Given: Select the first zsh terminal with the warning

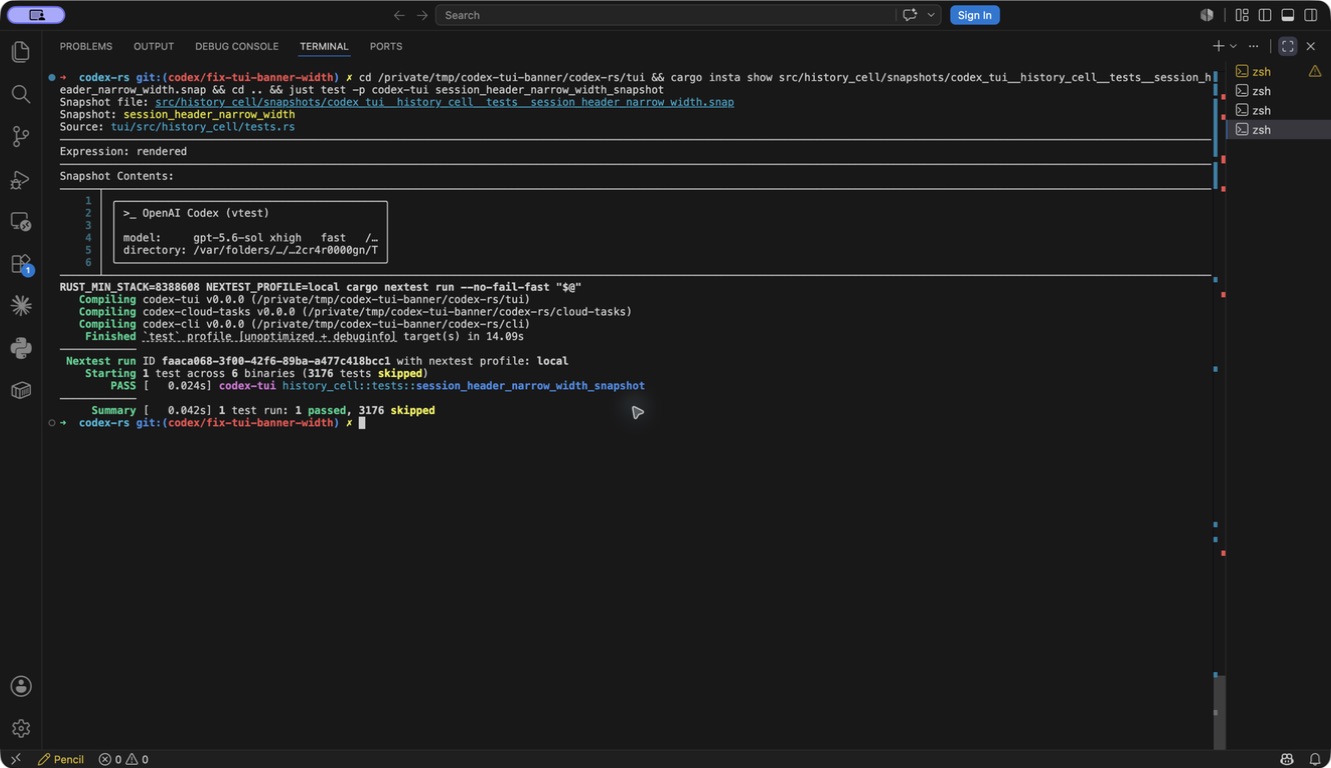Looking at the screenshot, I should pyautogui.click(x=1278, y=71).
